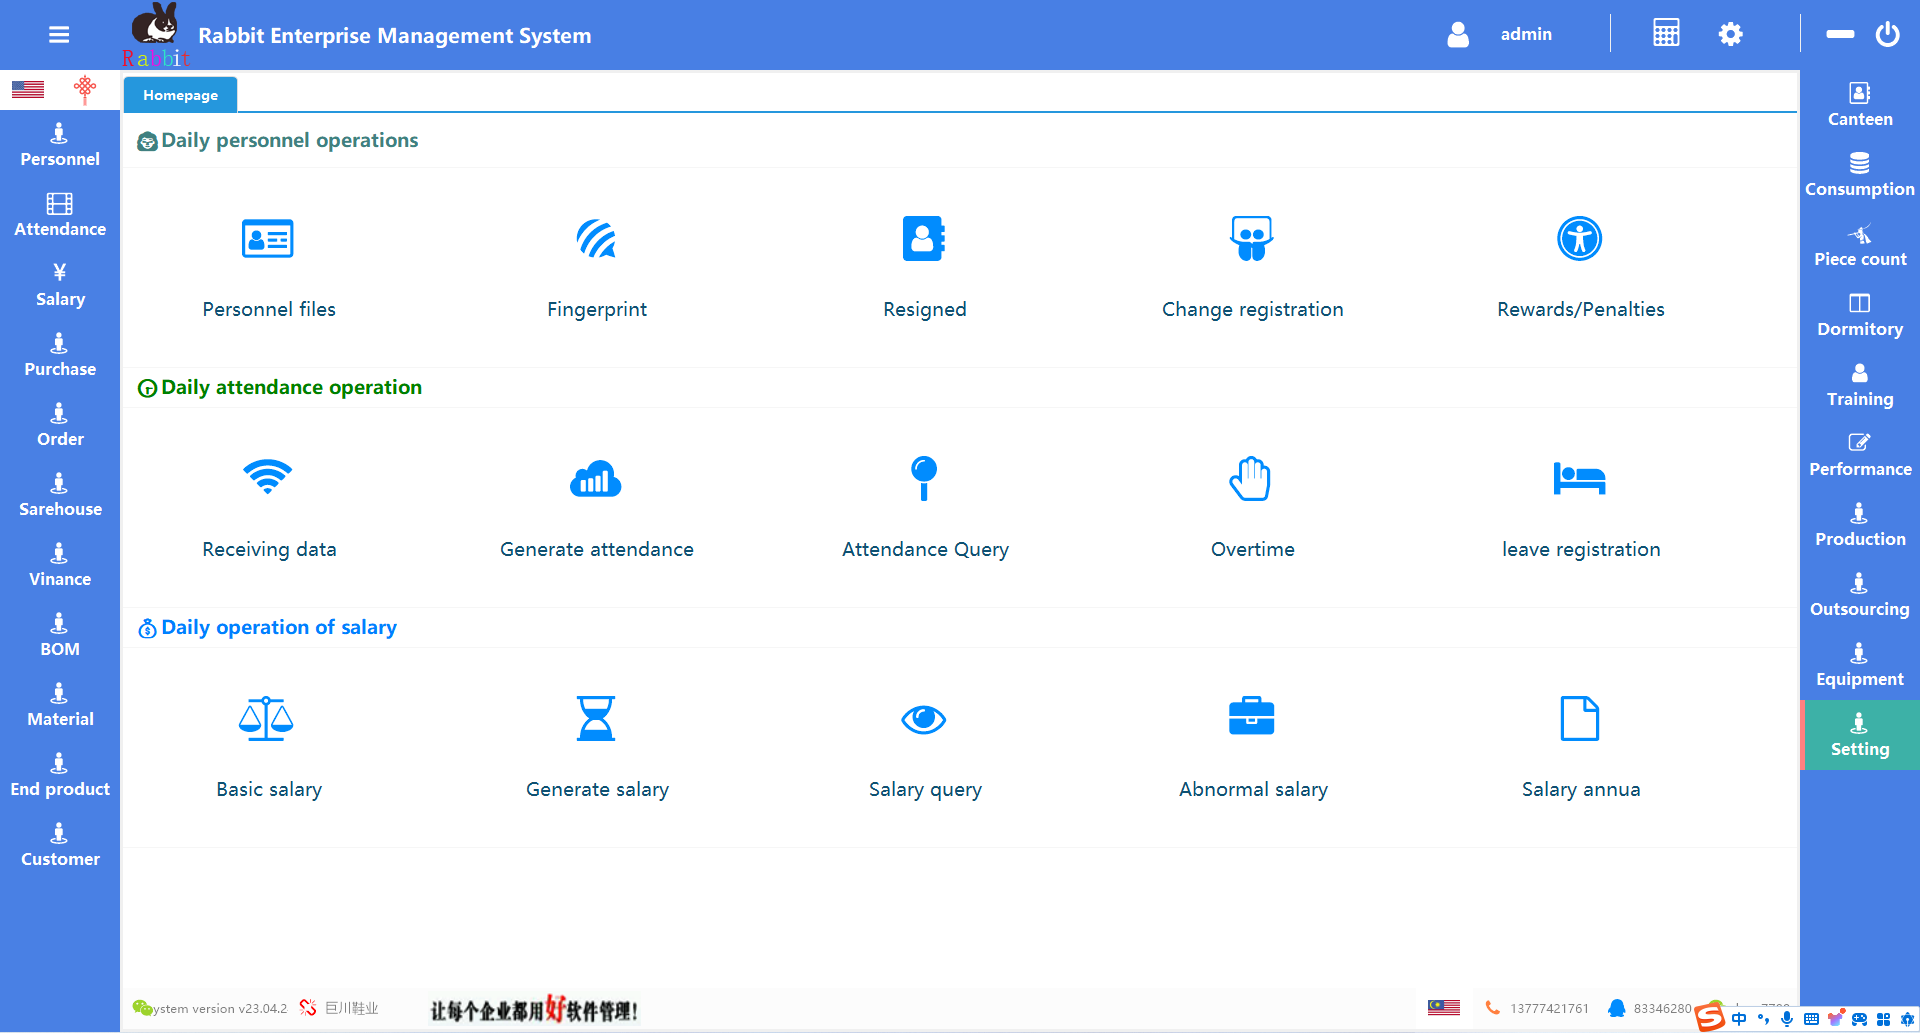The width and height of the screenshot is (1920, 1033).
Task: Switch to the Homepage tab
Action: point(180,95)
